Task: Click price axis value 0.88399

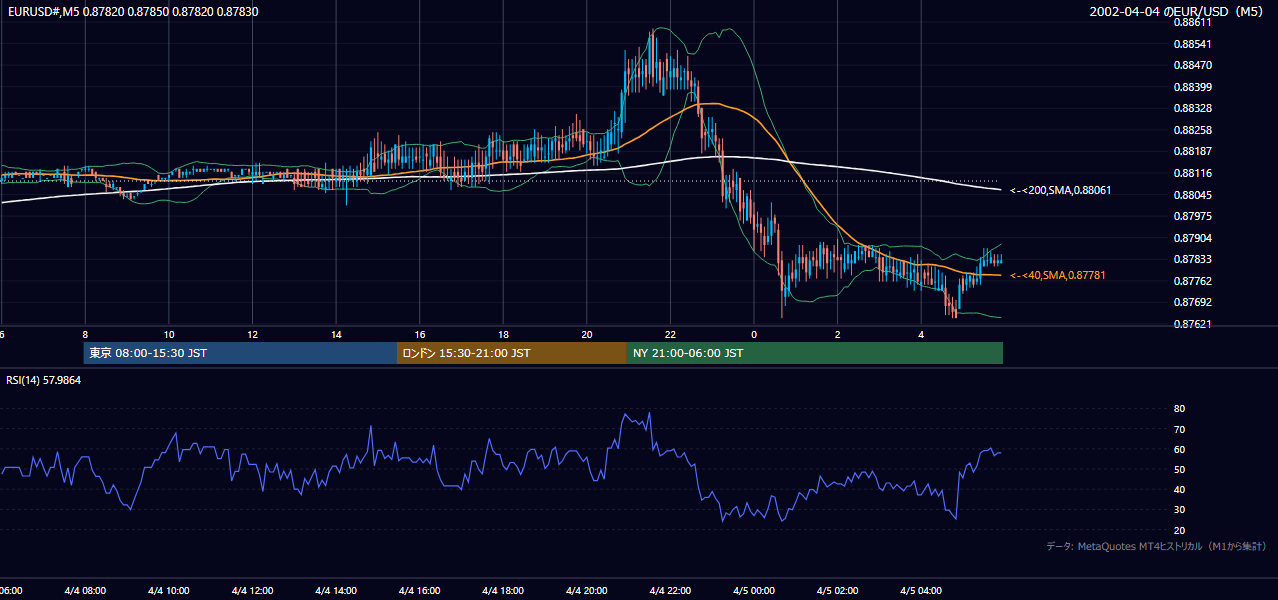Action: (1193, 87)
